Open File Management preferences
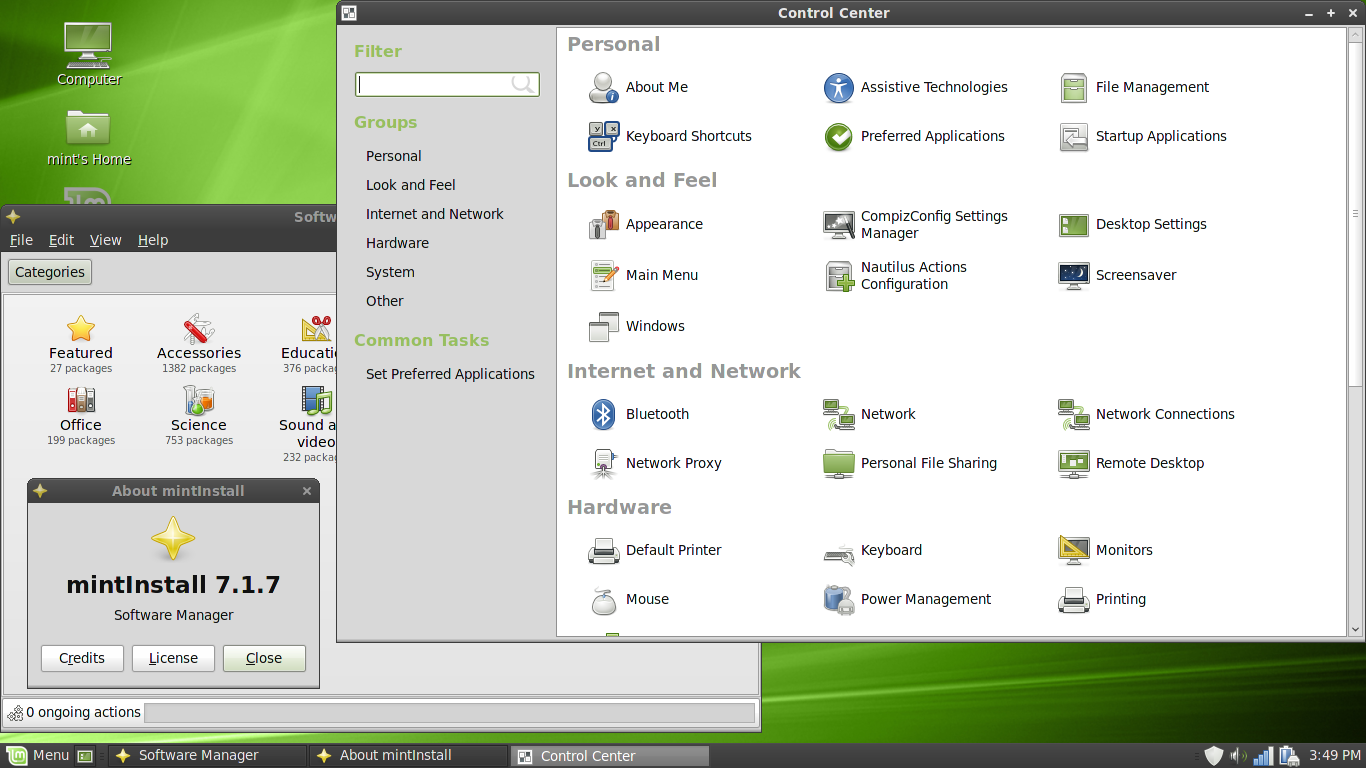1366x768 pixels. point(1134,87)
